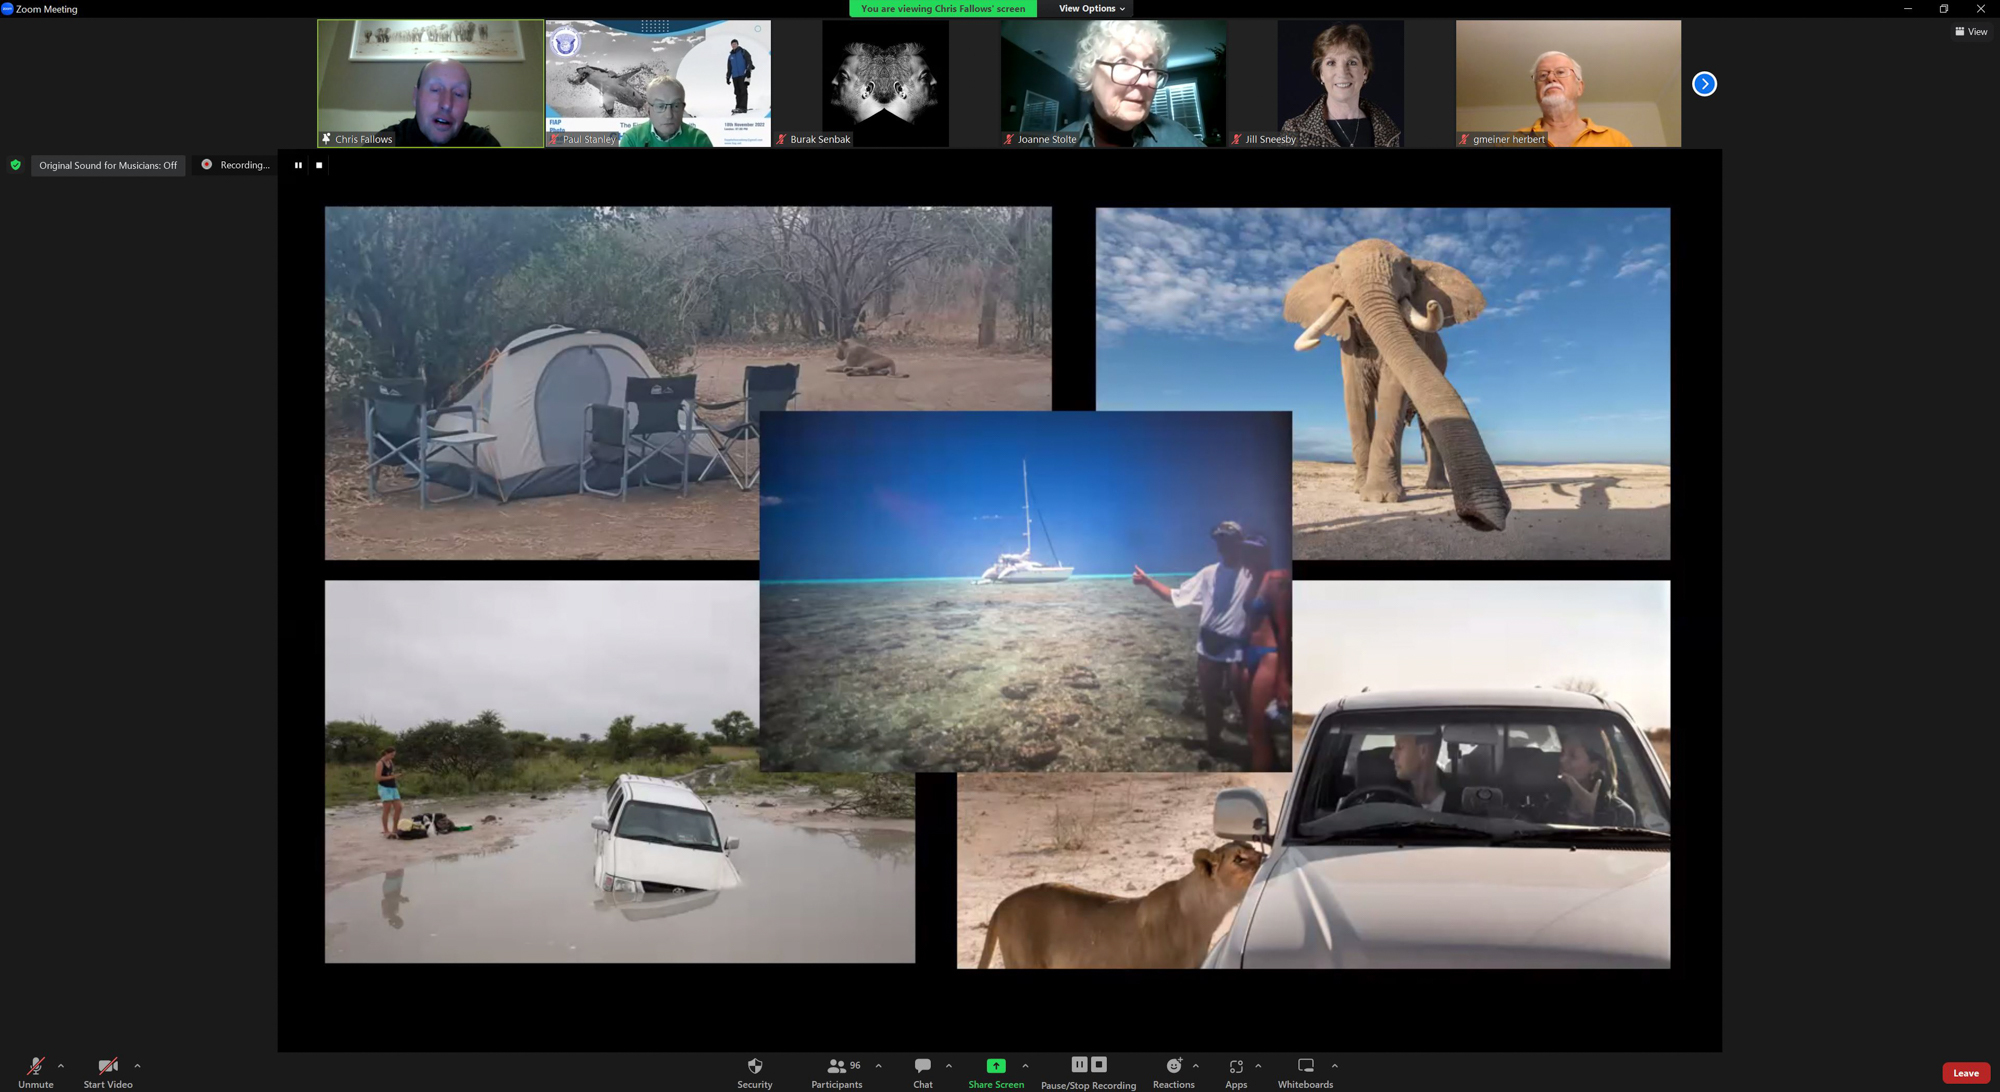Click the red Leave button
This screenshot has width=2000, height=1092.
click(x=1965, y=1073)
